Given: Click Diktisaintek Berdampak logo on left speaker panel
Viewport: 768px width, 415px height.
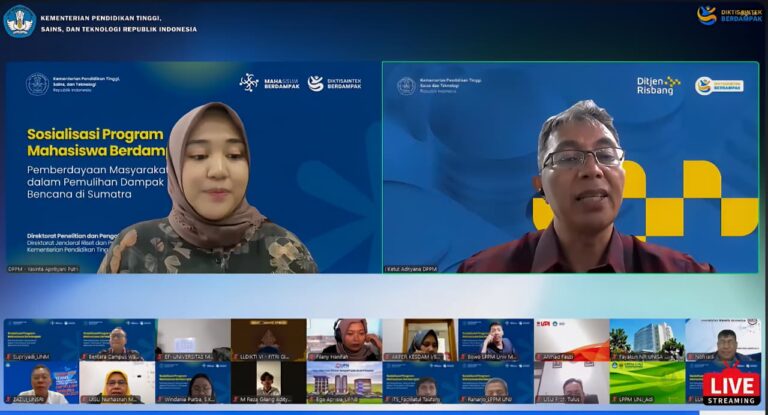Looking at the screenshot, I should click(x=334, y=83).
